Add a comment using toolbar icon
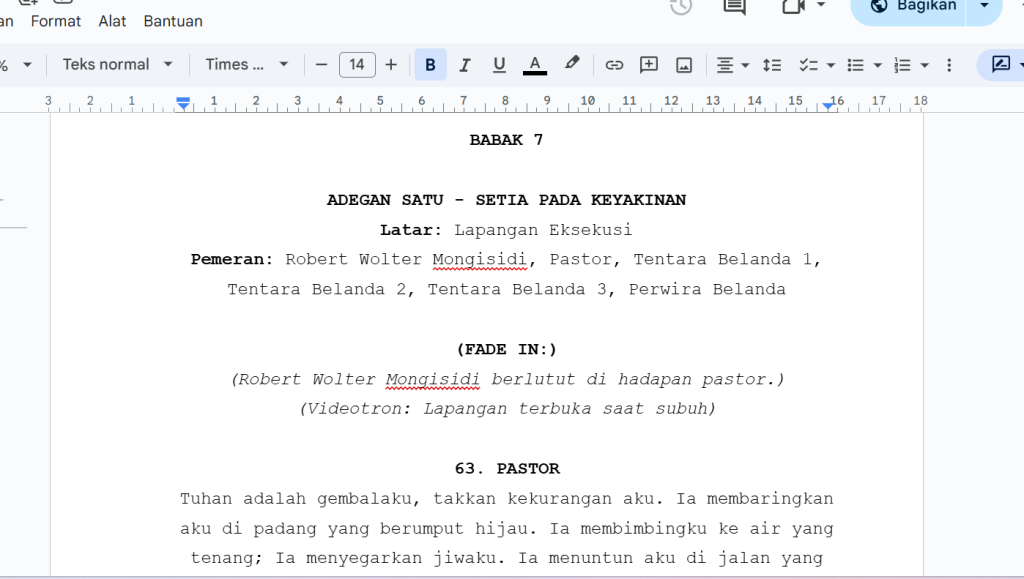This screenshot has width=1024, height=579. pyautogui.click(x=649, y=65)
